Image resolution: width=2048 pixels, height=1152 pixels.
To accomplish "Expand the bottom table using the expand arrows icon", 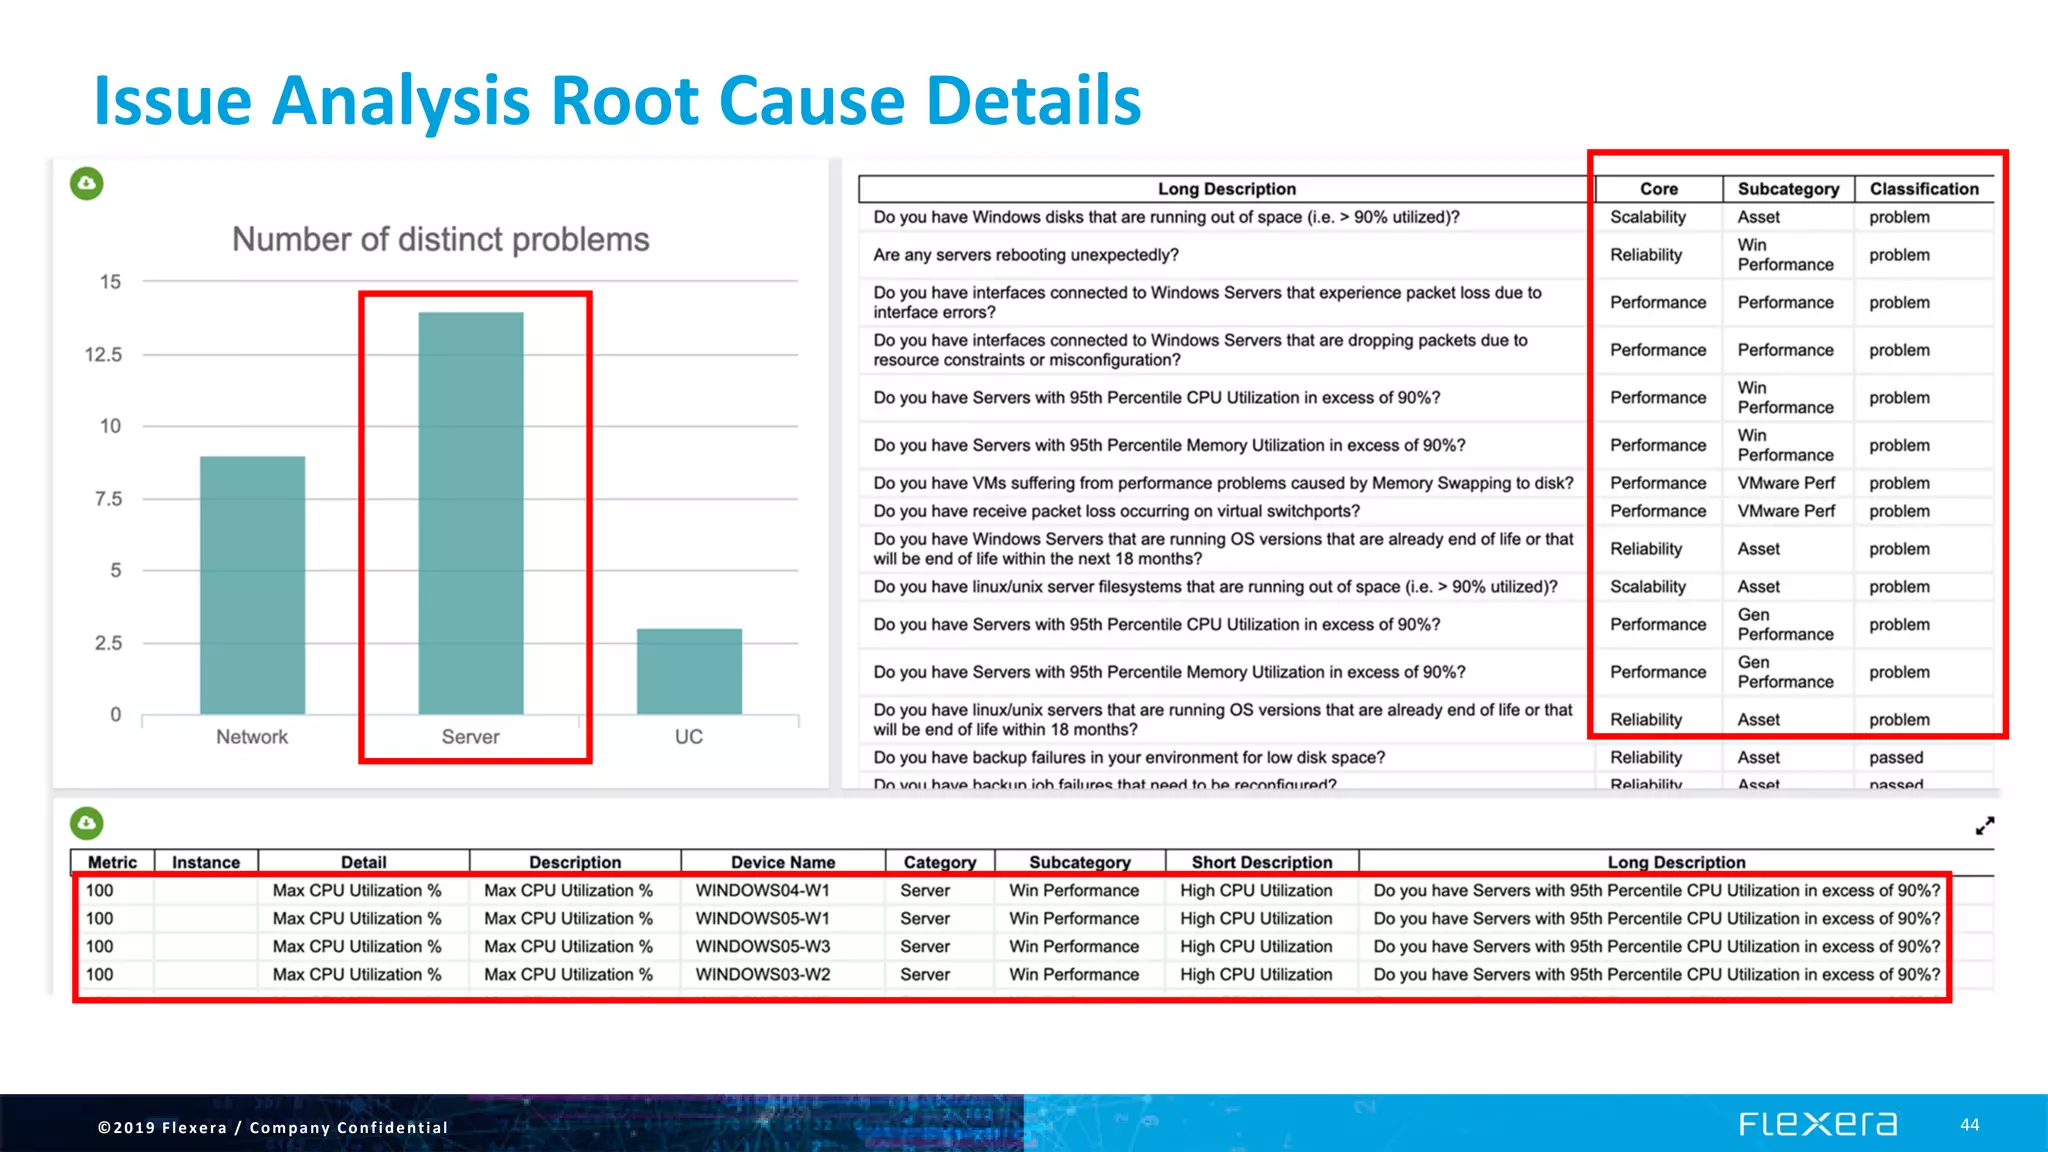I will coord(1985,826).
